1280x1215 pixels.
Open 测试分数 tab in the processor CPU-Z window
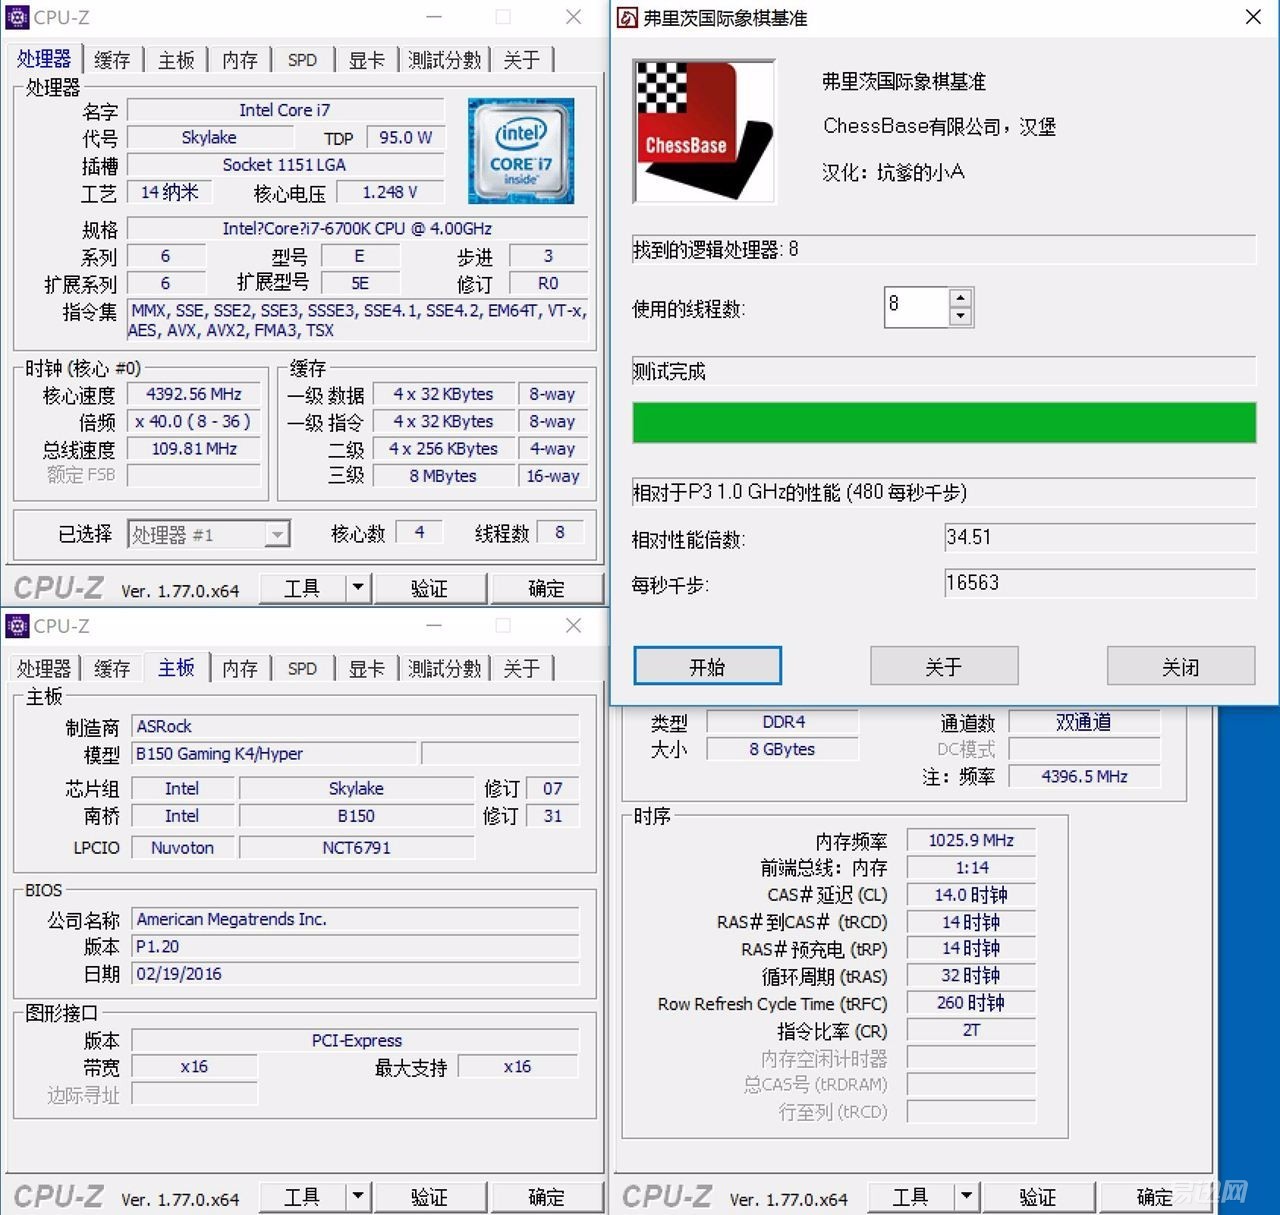[445, 60]
